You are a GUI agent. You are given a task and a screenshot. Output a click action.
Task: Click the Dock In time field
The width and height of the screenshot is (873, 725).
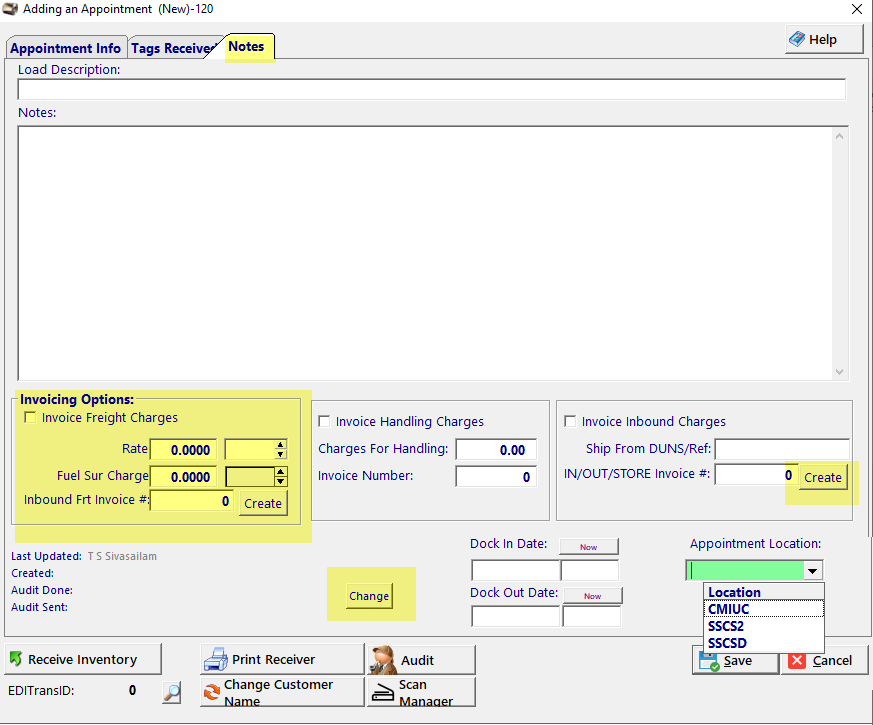click(x=590, y=570)
